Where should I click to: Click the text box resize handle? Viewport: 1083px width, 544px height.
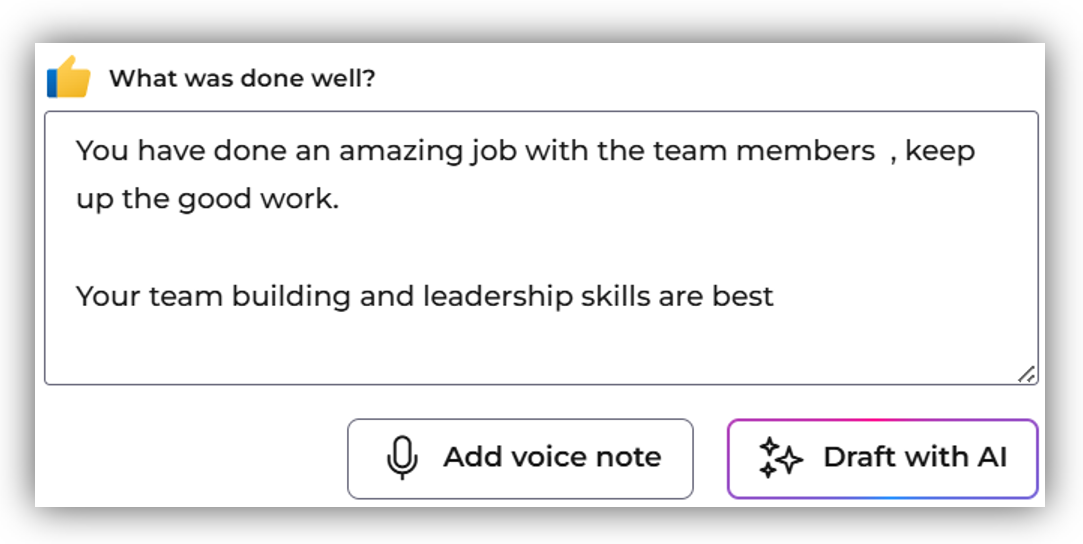click(x=1026, y=374)
